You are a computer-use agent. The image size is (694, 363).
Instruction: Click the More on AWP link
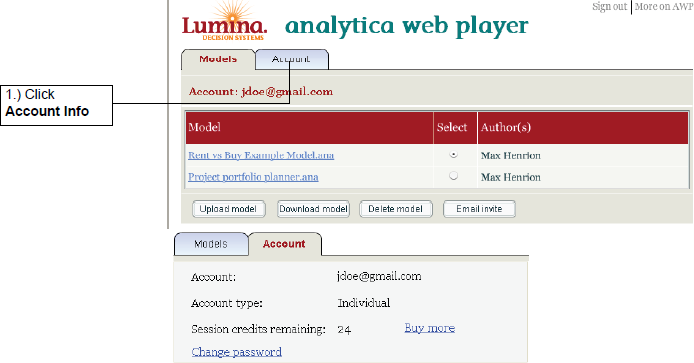[x=663, y=6]
